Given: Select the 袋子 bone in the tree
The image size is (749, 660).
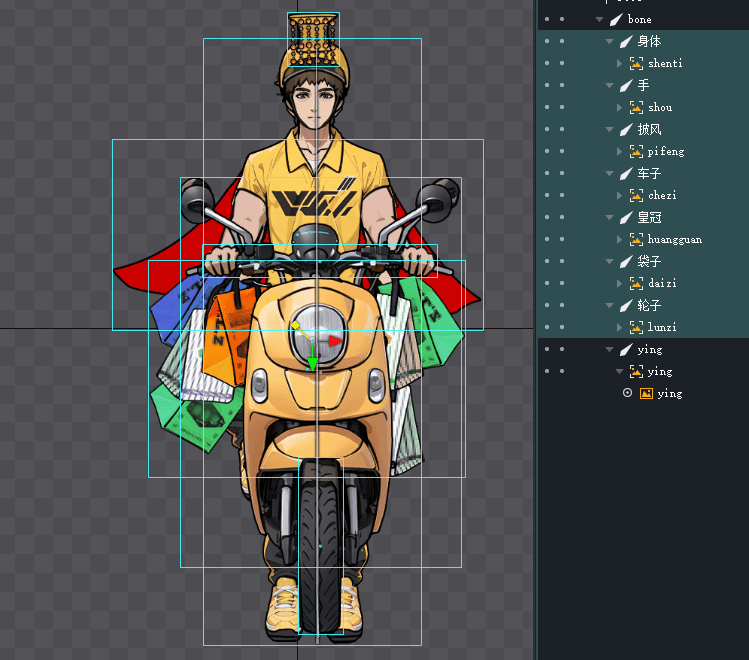Looking at the screenshot, I should (649, 262).
